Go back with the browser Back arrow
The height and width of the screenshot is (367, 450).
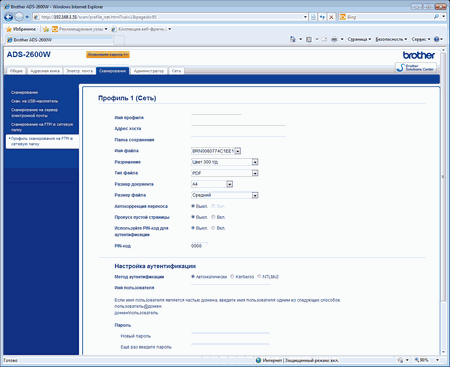tap(9, 17)
